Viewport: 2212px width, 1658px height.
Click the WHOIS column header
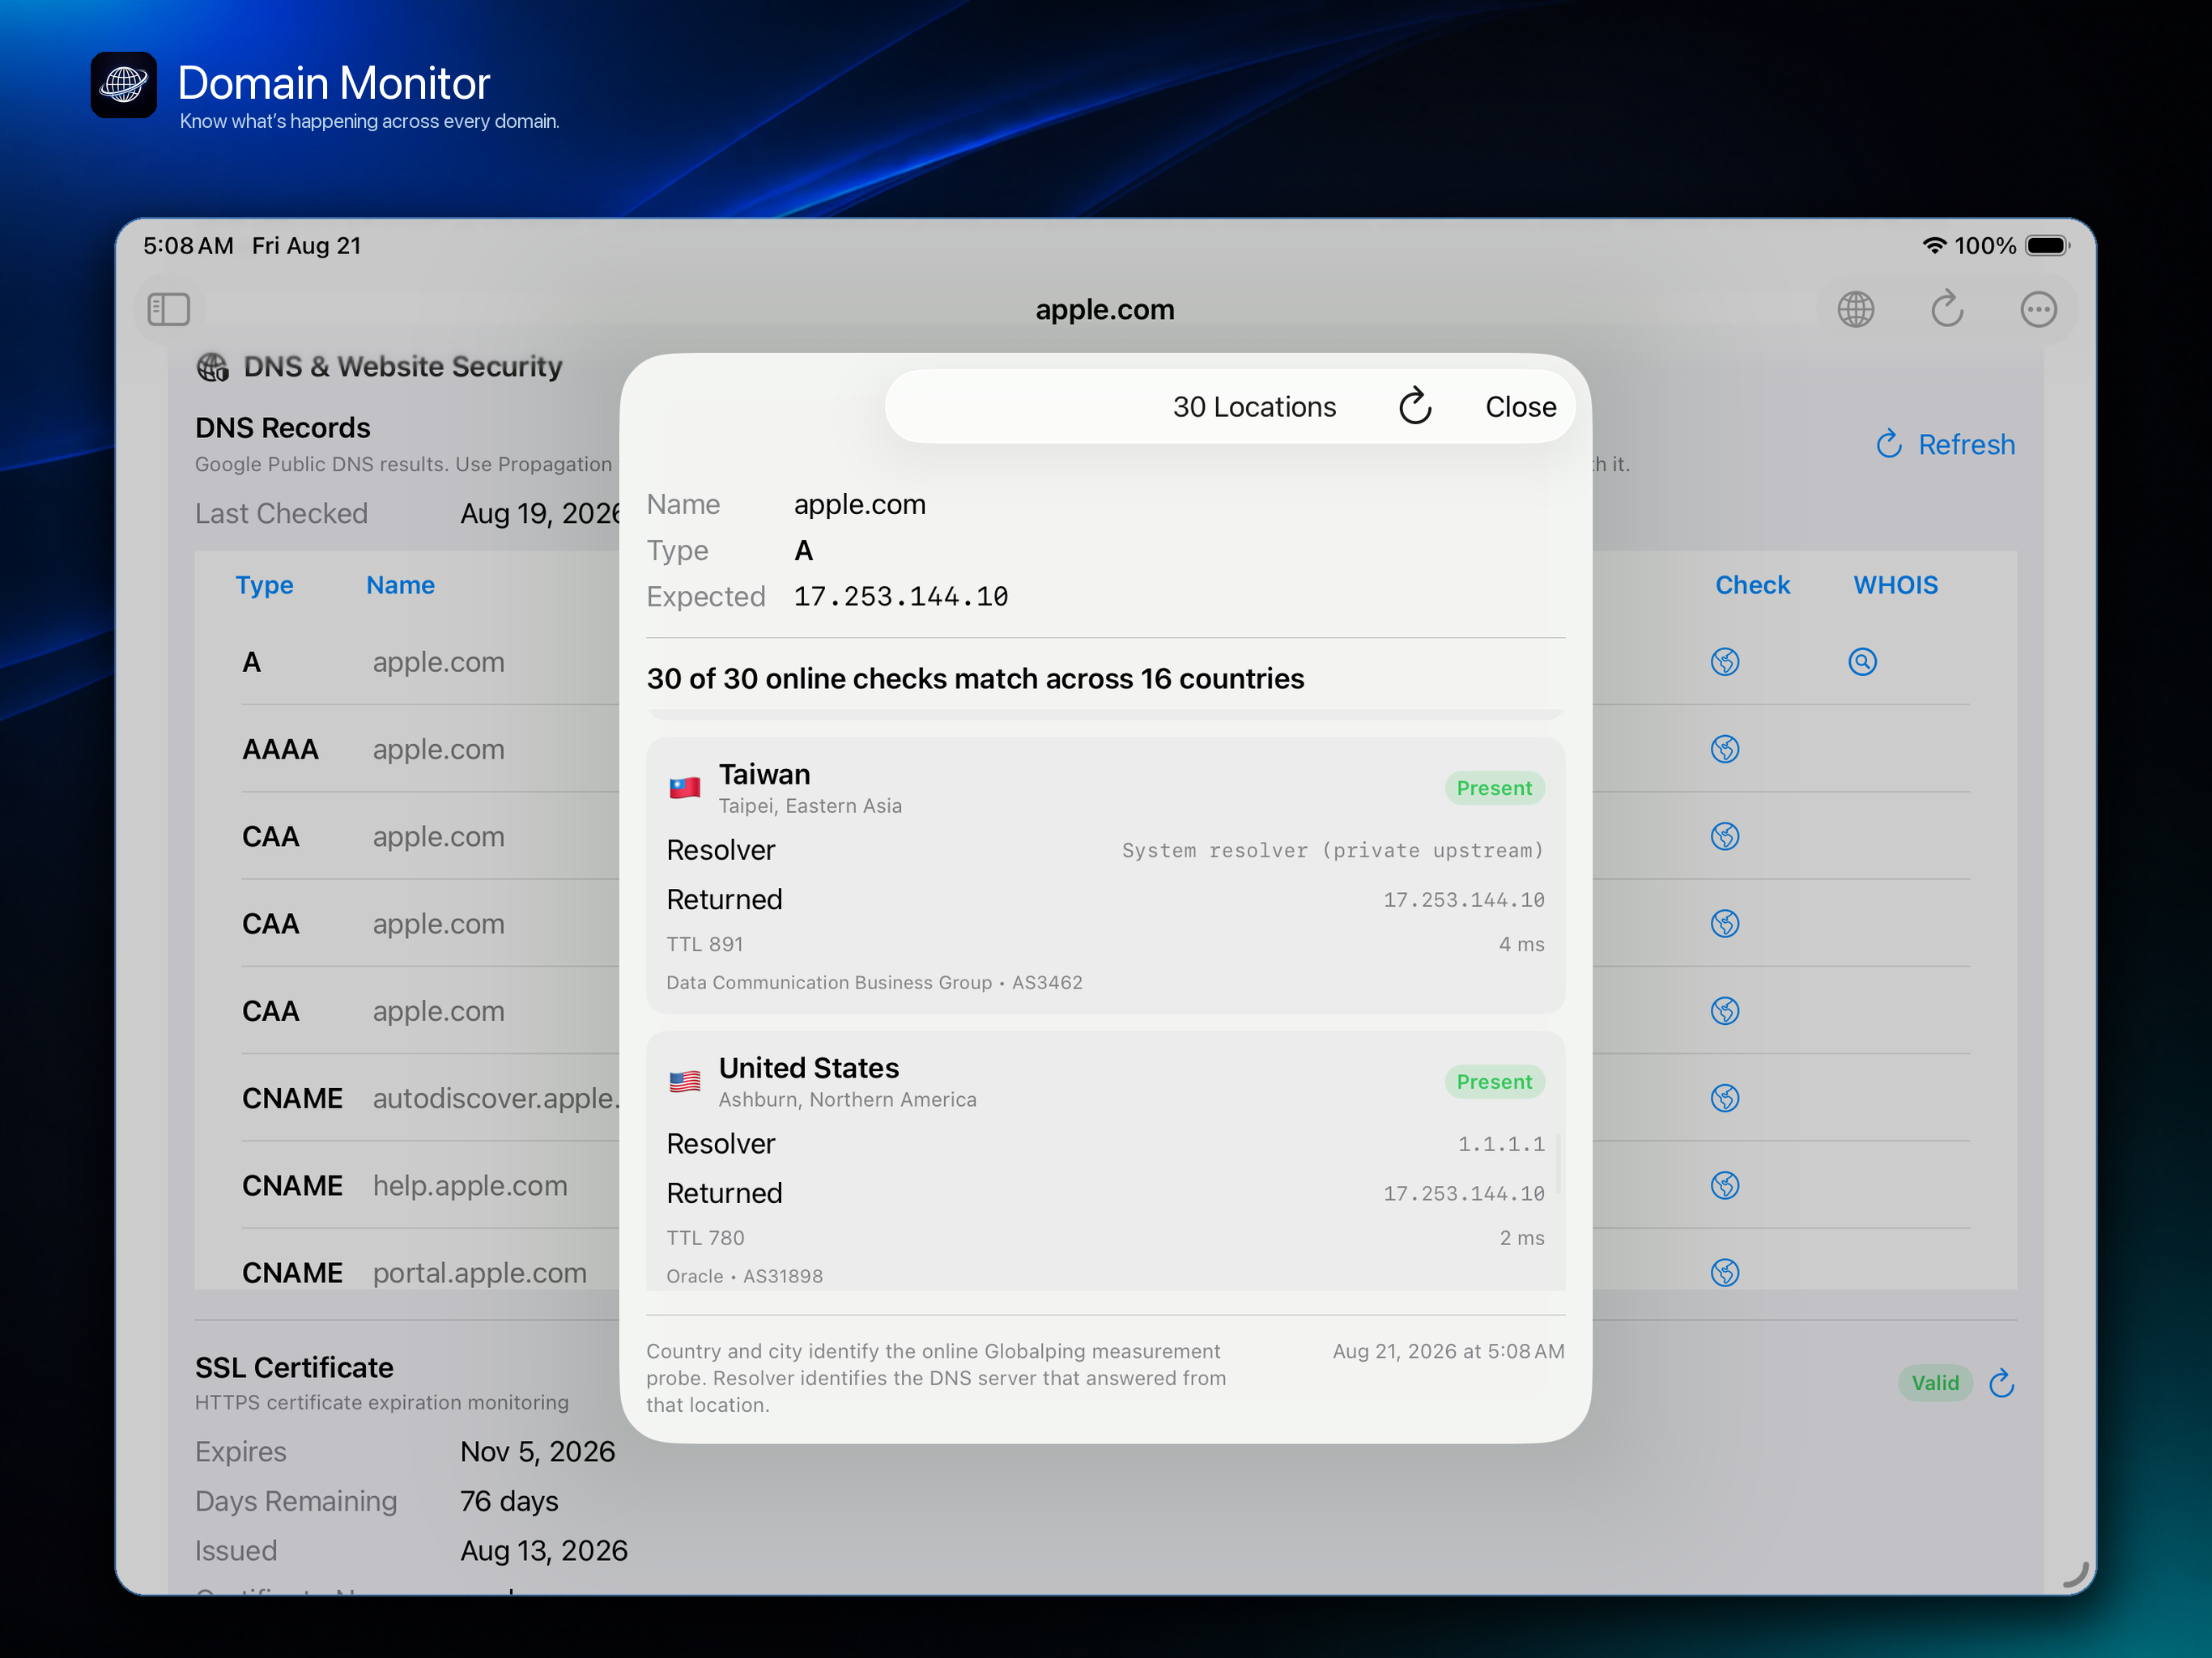[1895, 585]
